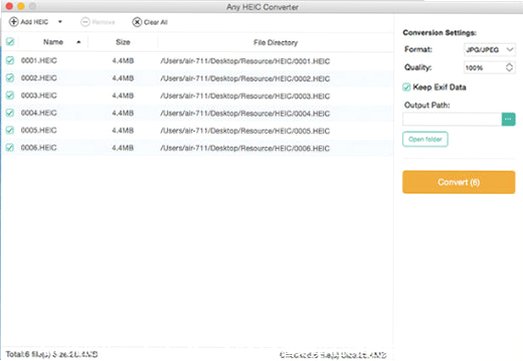Sort by the Name column header
This screenshot has width=523, height=361.
(x=53, y=42)
